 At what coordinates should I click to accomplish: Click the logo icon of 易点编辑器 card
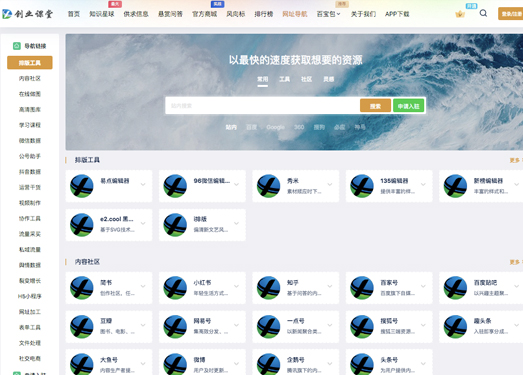pos(82,186)
